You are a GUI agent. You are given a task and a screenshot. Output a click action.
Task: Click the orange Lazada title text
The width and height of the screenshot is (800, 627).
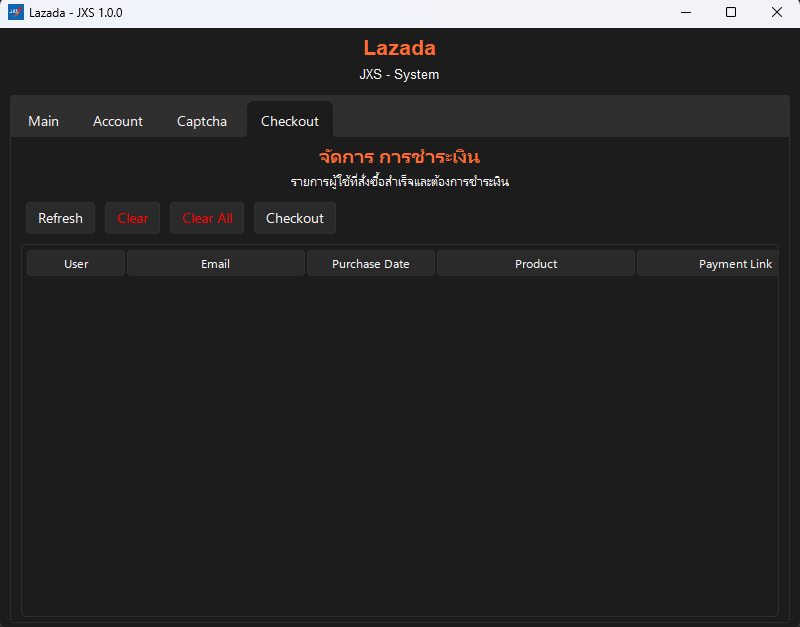point(400,48)
